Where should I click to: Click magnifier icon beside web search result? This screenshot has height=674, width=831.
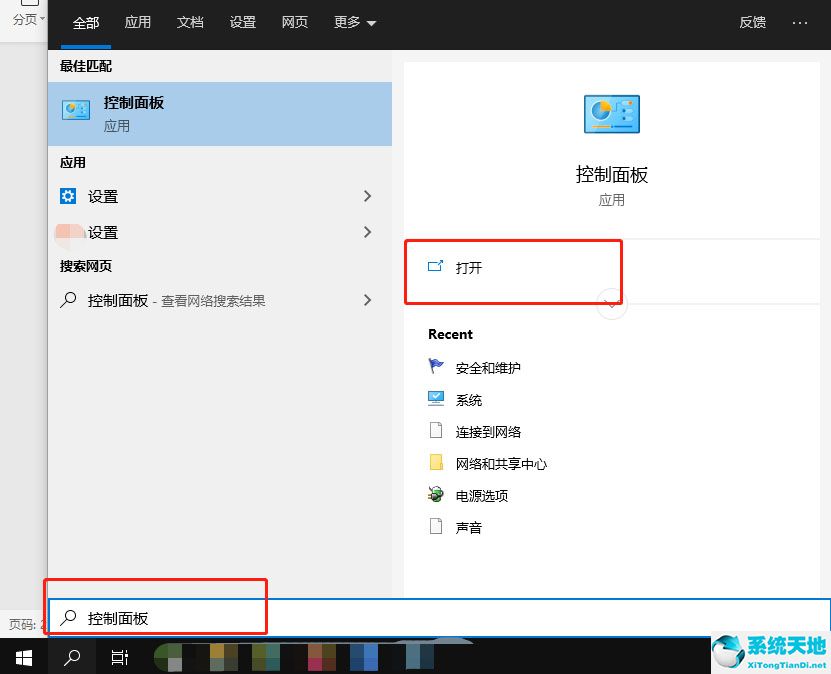68,300
